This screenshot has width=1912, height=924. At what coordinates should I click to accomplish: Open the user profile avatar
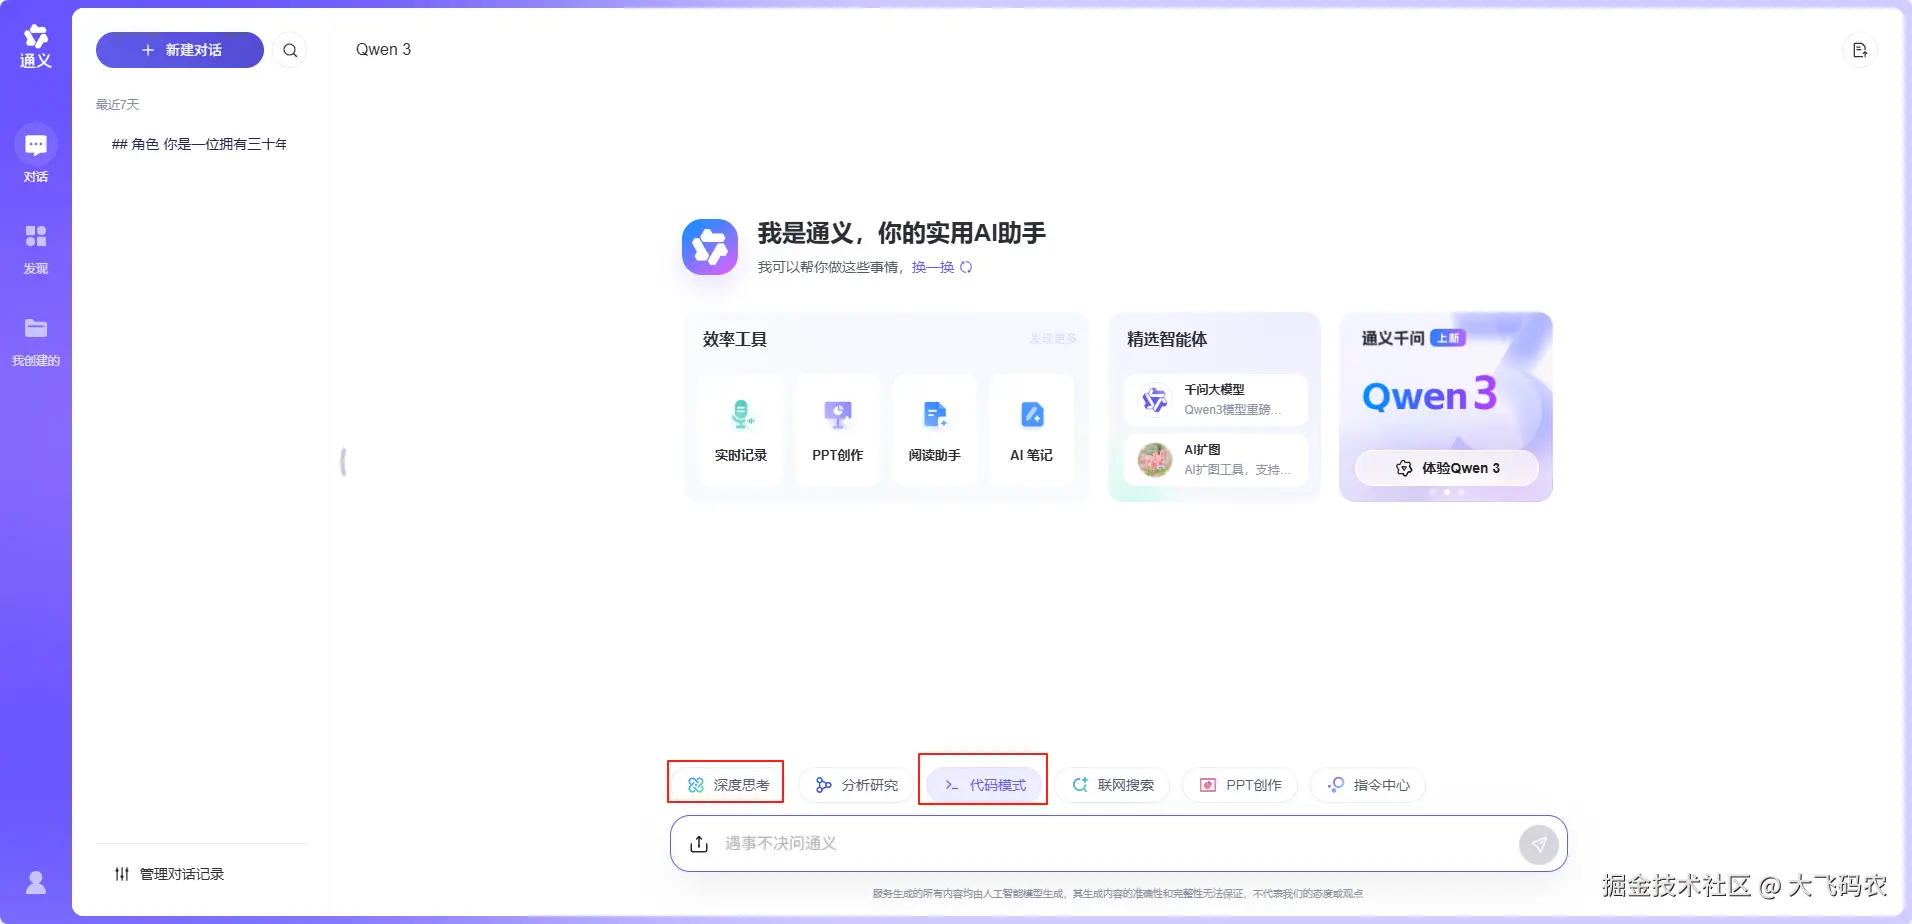point(36,882)
